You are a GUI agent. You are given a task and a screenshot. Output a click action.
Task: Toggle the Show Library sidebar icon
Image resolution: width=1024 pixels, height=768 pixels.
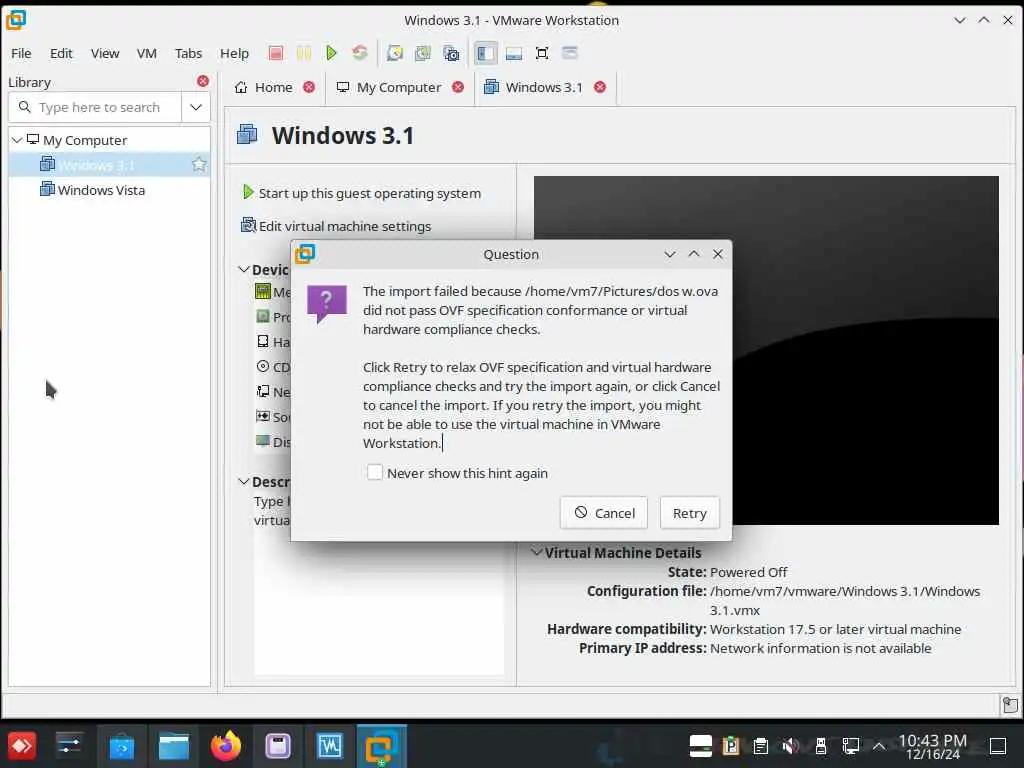tap(485, 53)
